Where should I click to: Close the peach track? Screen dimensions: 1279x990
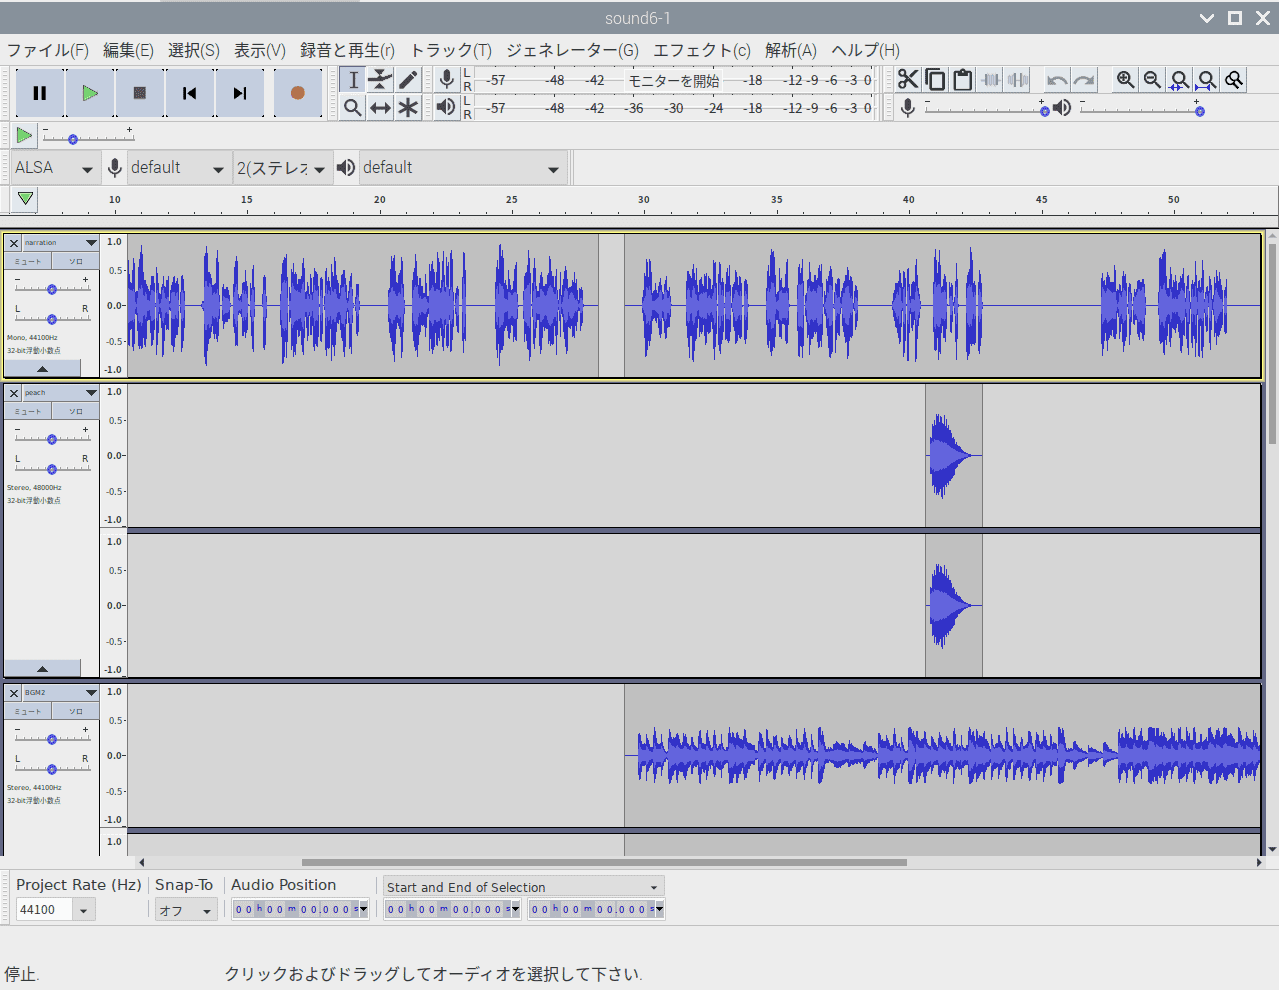click(13, 393)
